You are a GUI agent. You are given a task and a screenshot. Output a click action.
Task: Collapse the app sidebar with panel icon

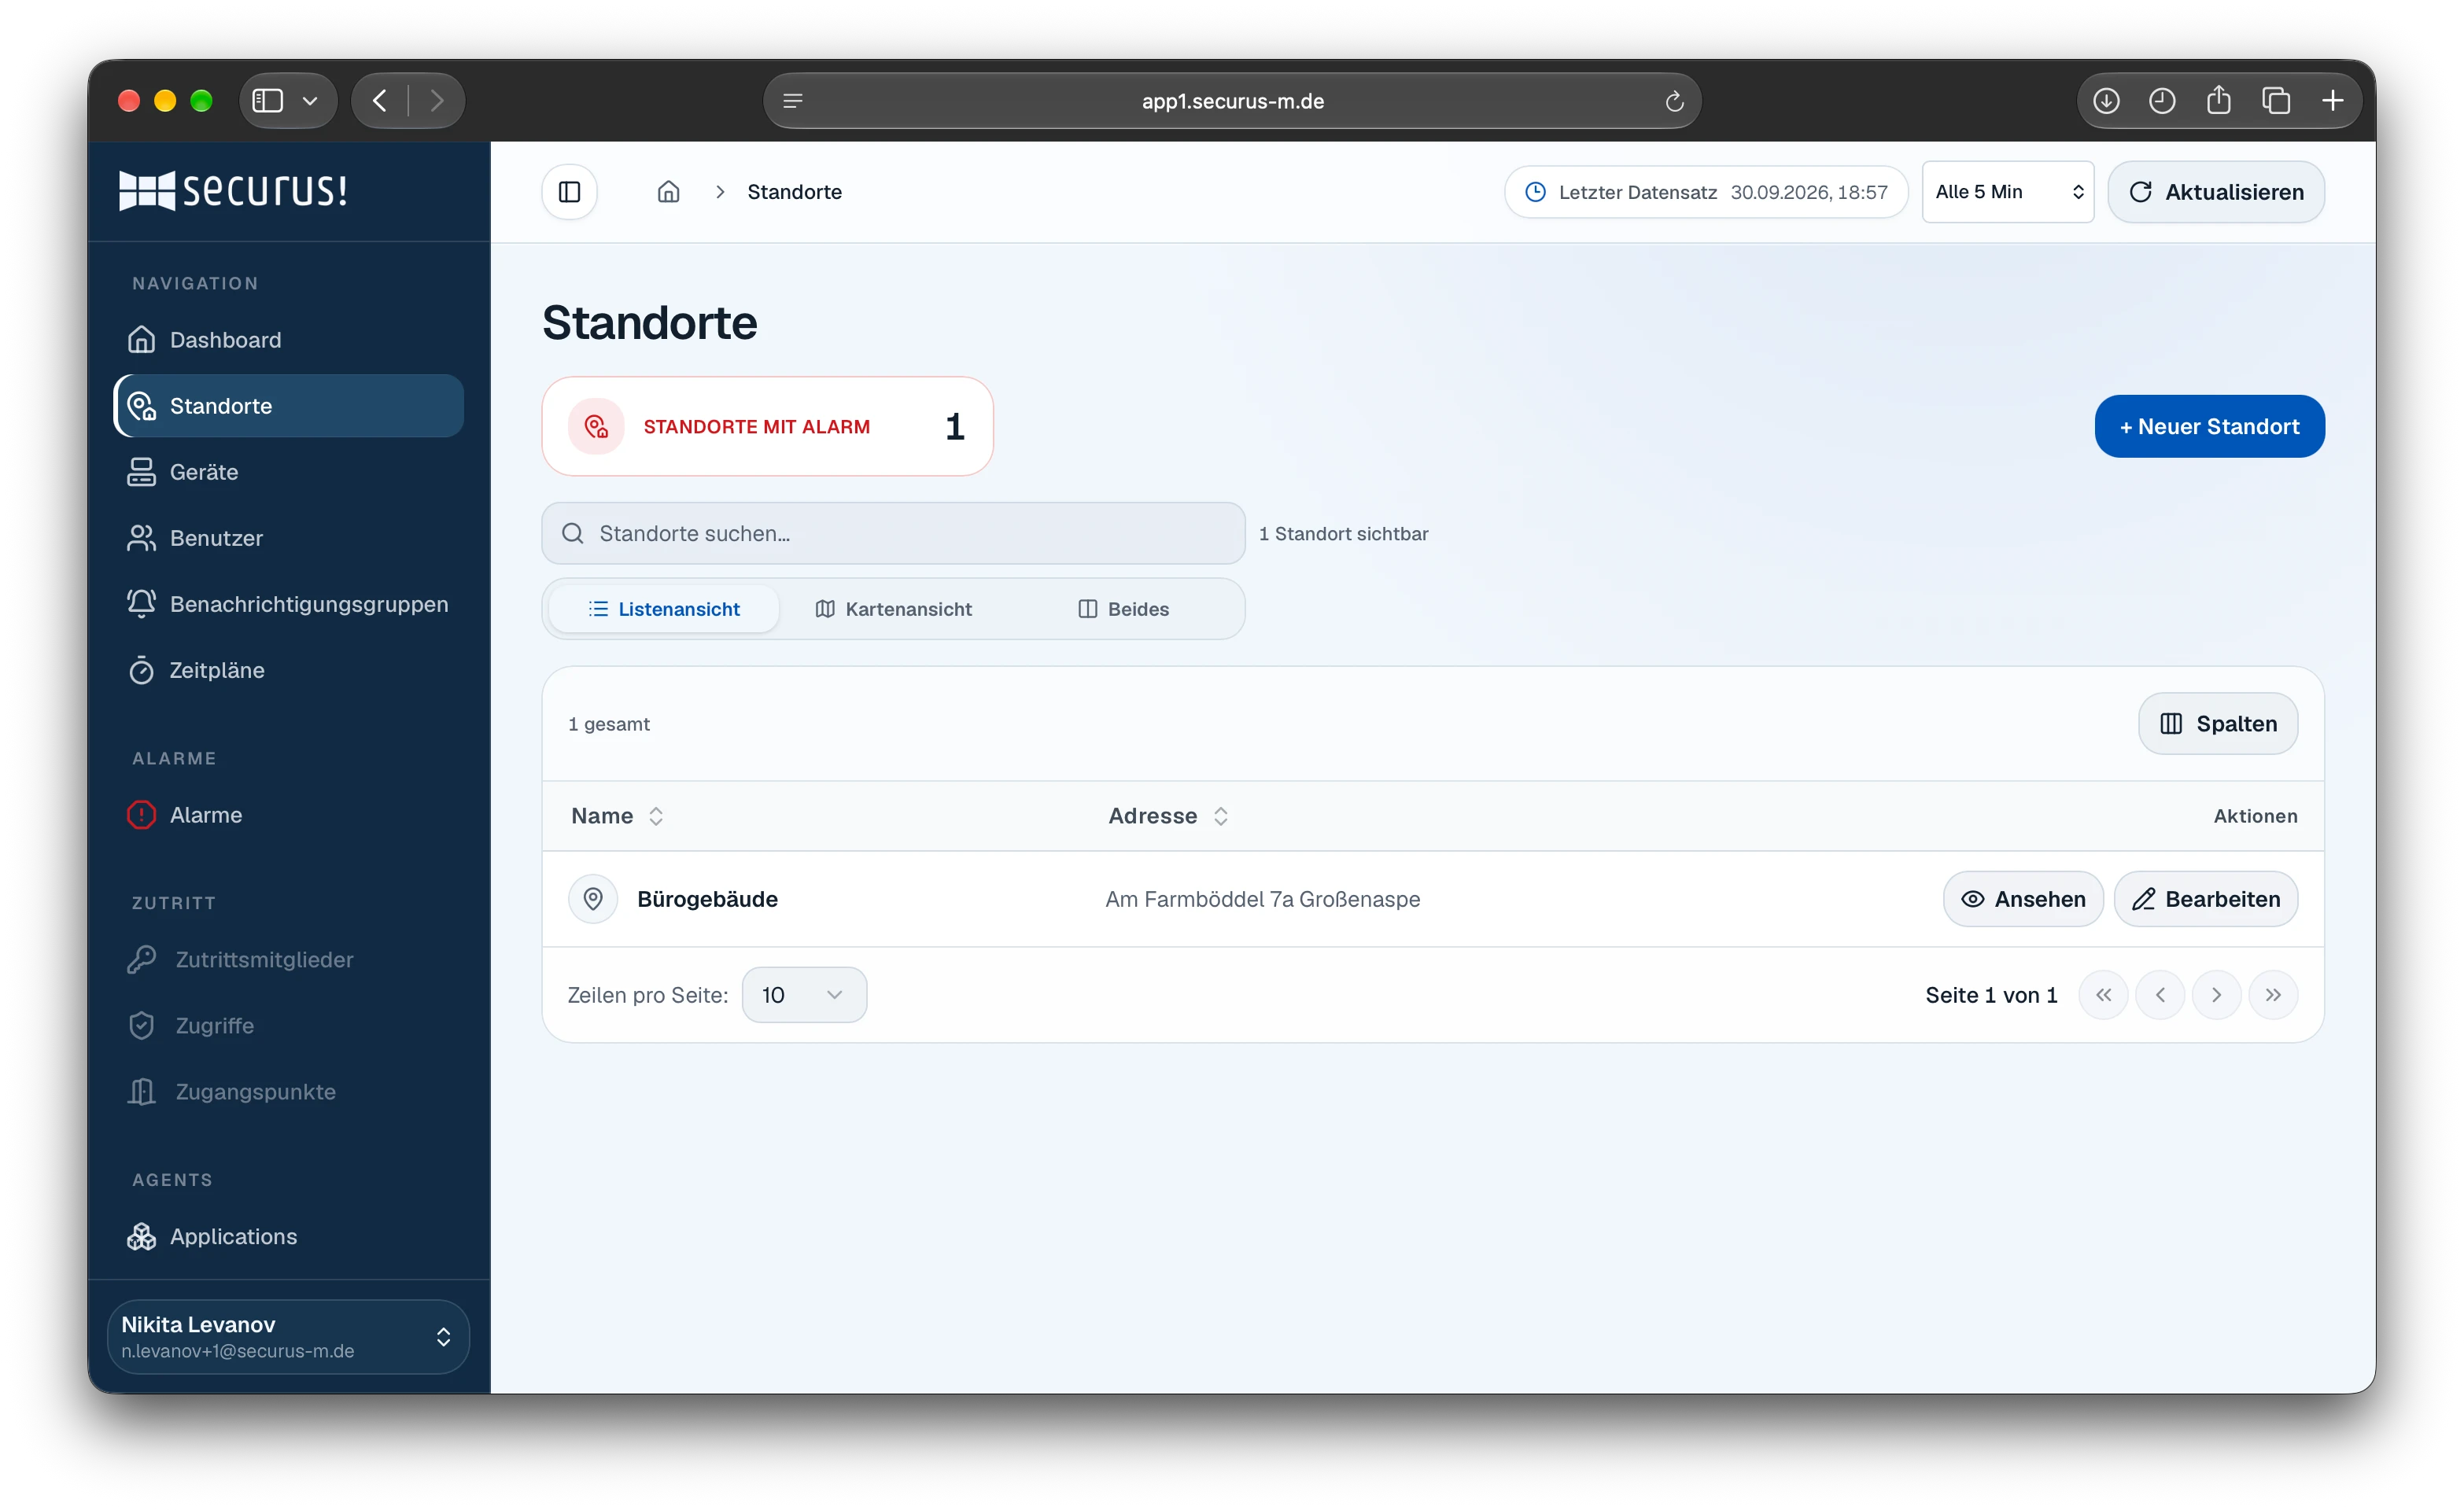569,192
